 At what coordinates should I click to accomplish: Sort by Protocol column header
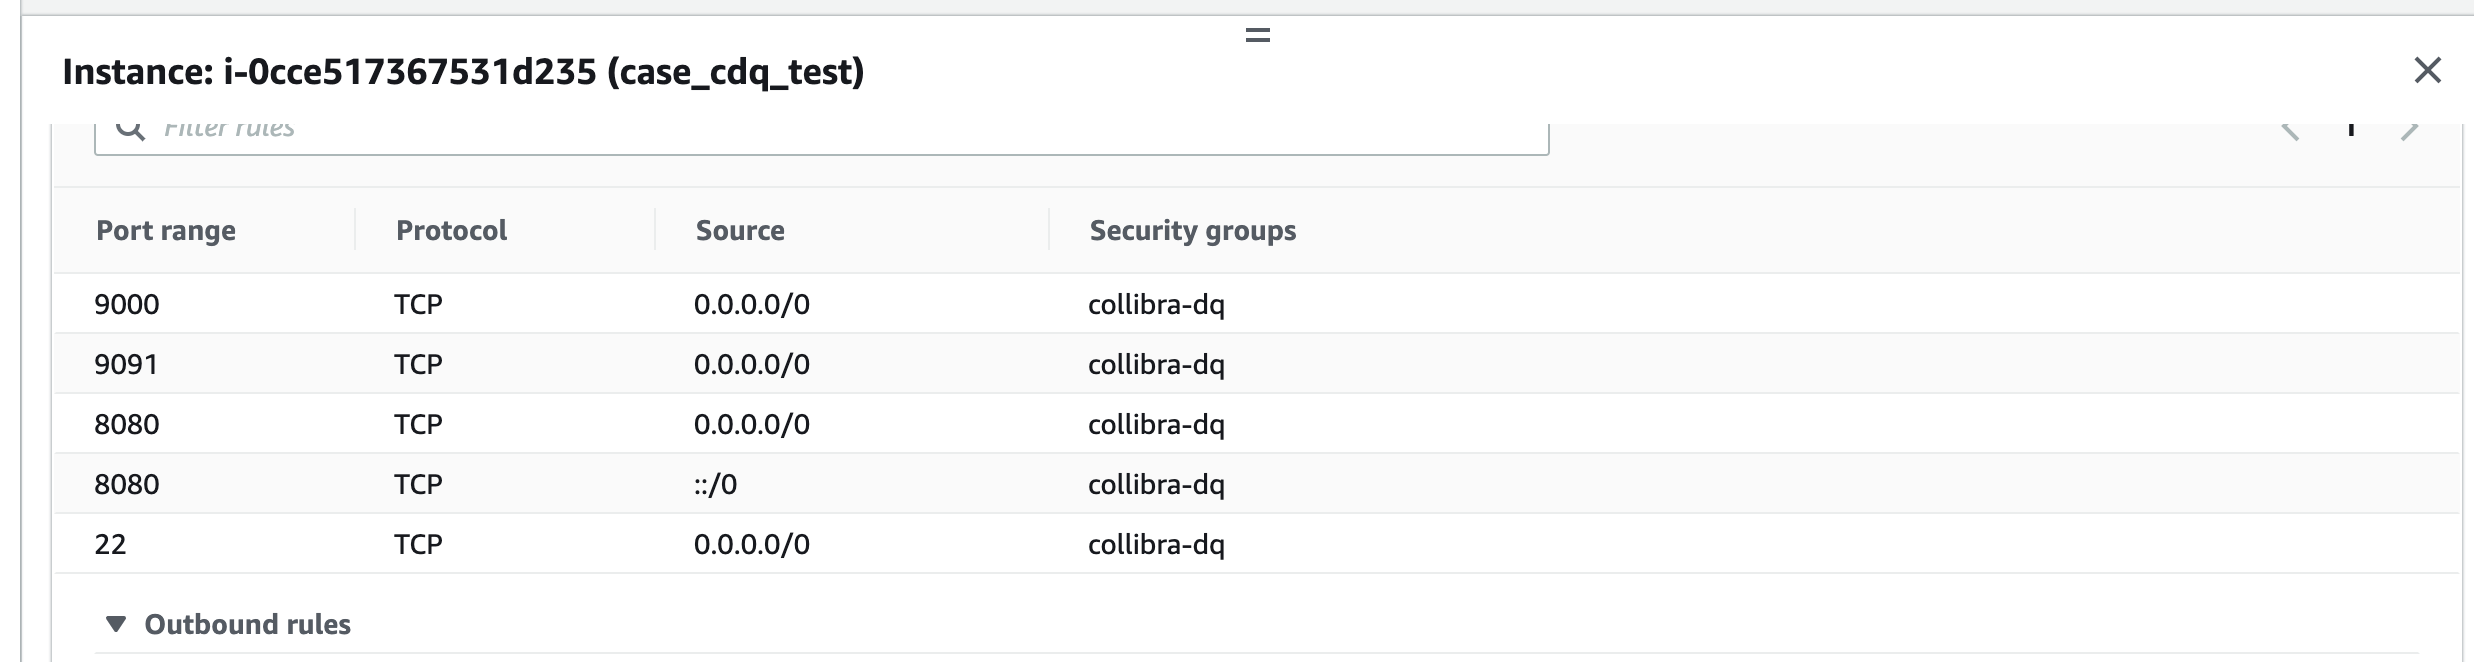451,230
